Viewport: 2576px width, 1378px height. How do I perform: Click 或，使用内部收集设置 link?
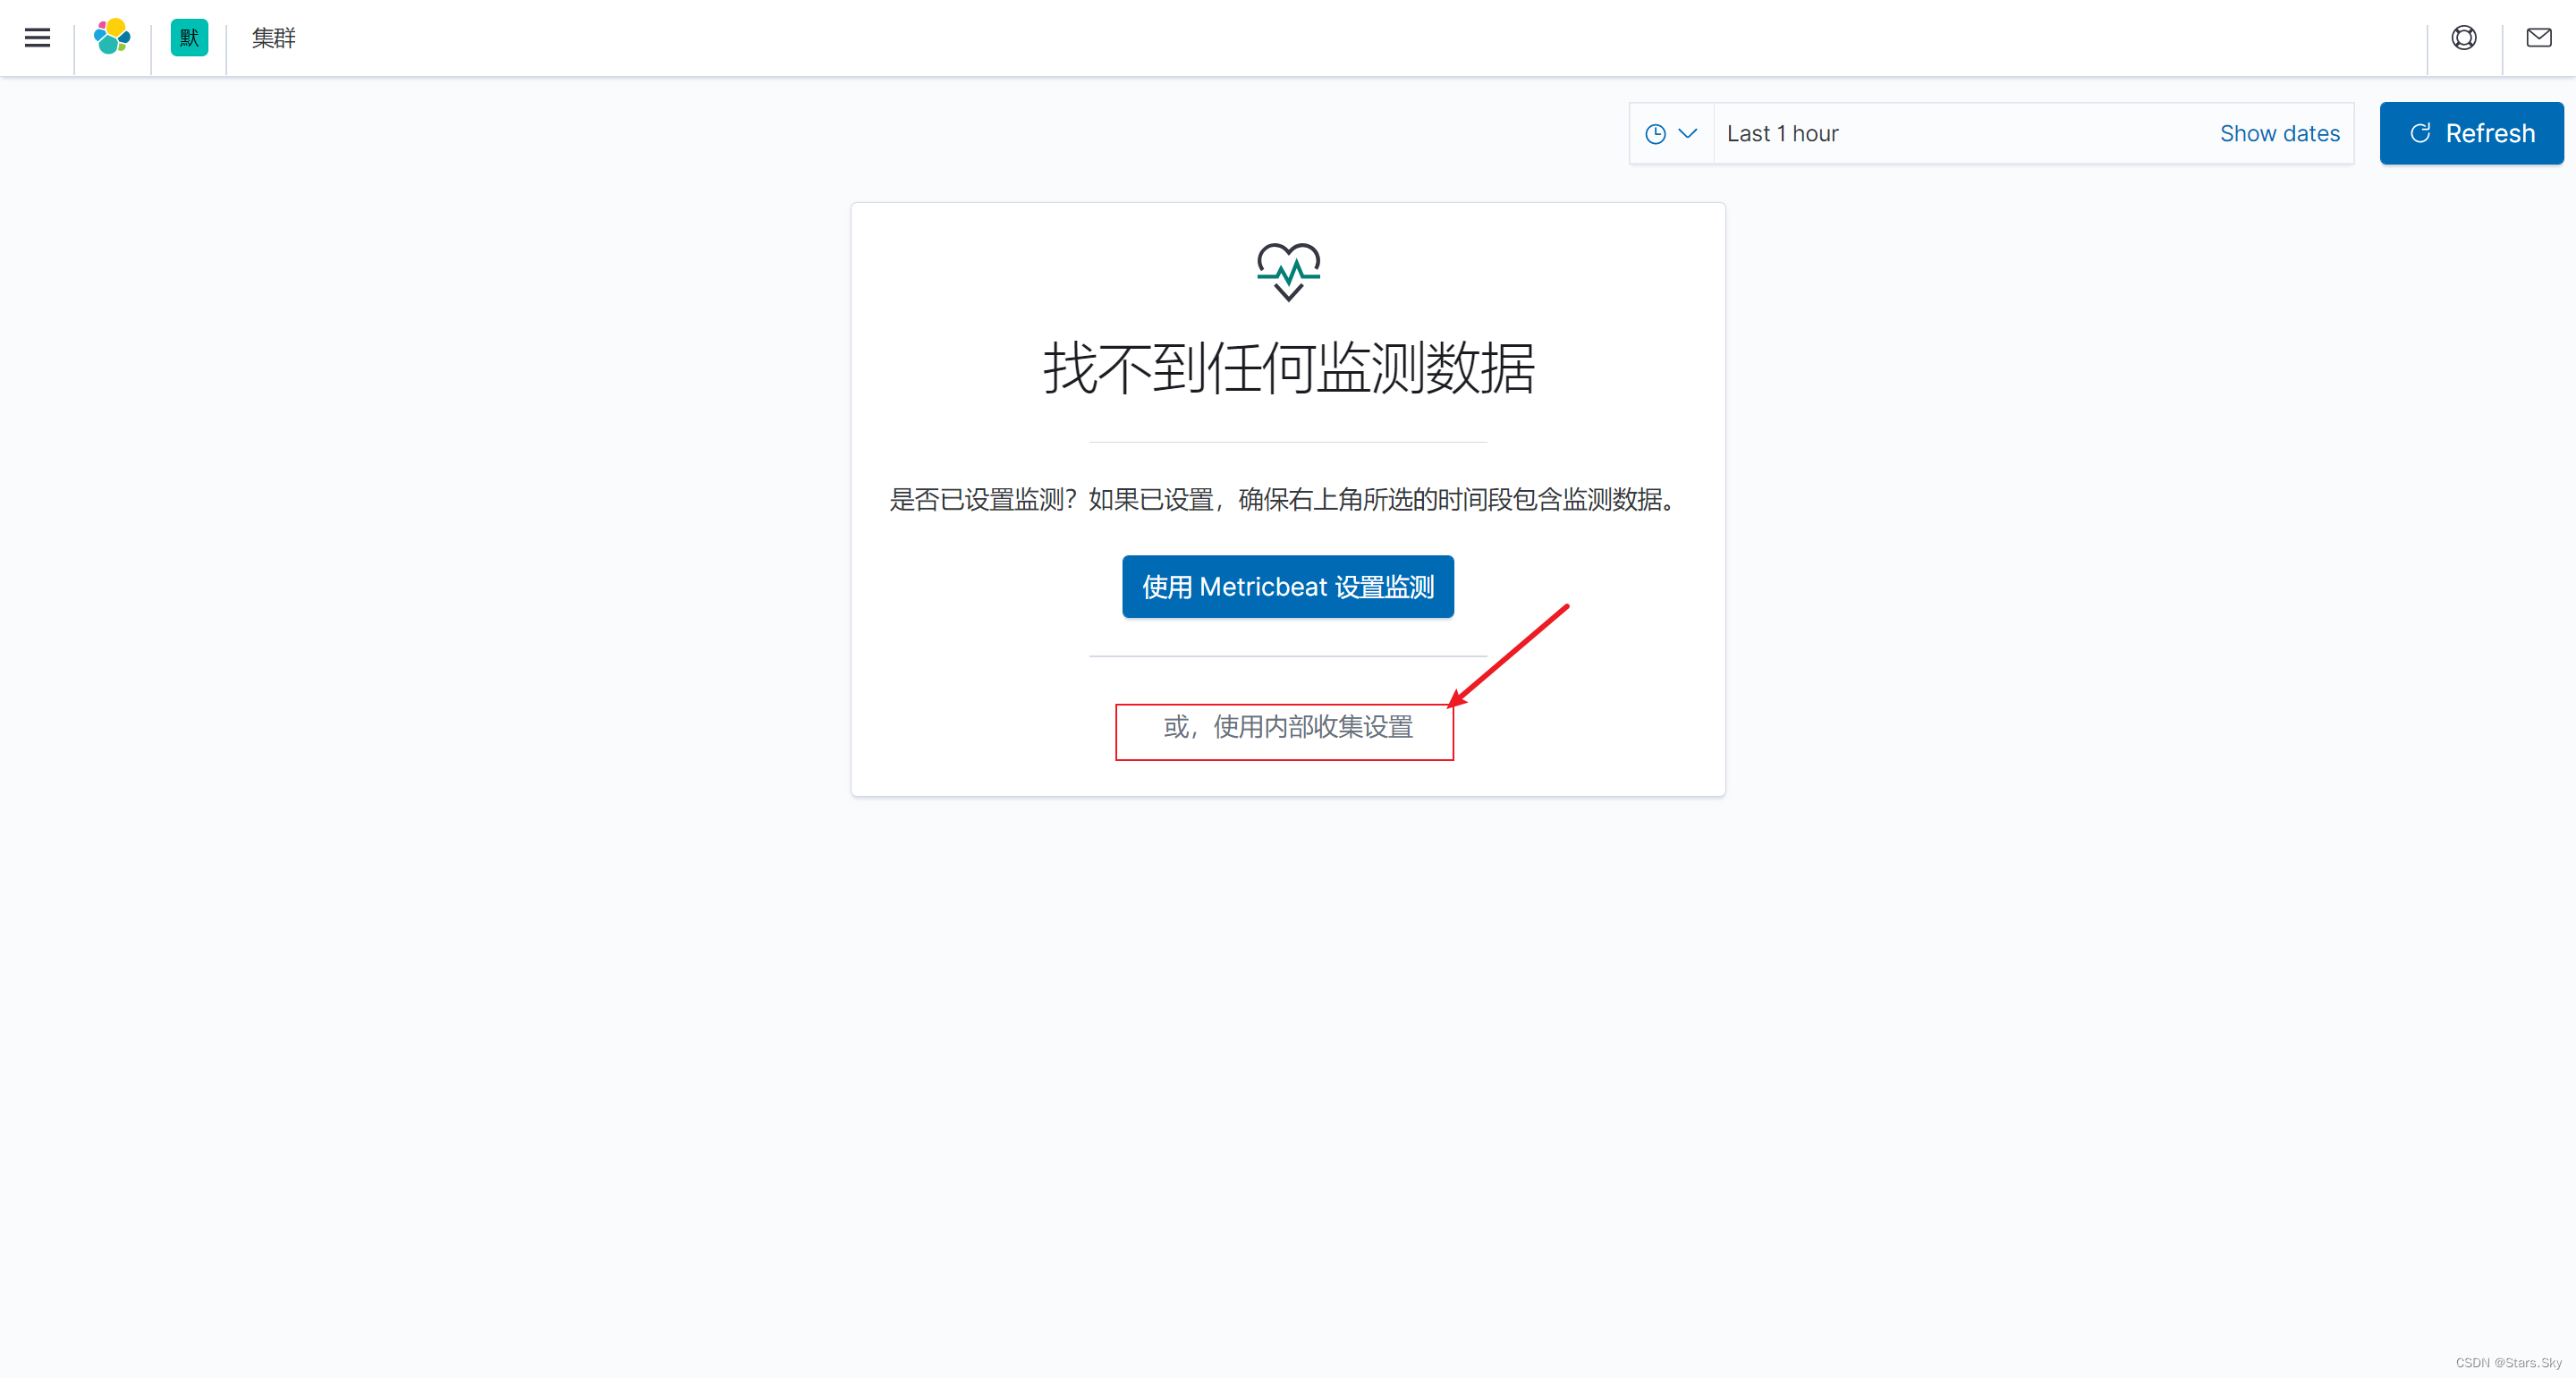[1287, 727]
